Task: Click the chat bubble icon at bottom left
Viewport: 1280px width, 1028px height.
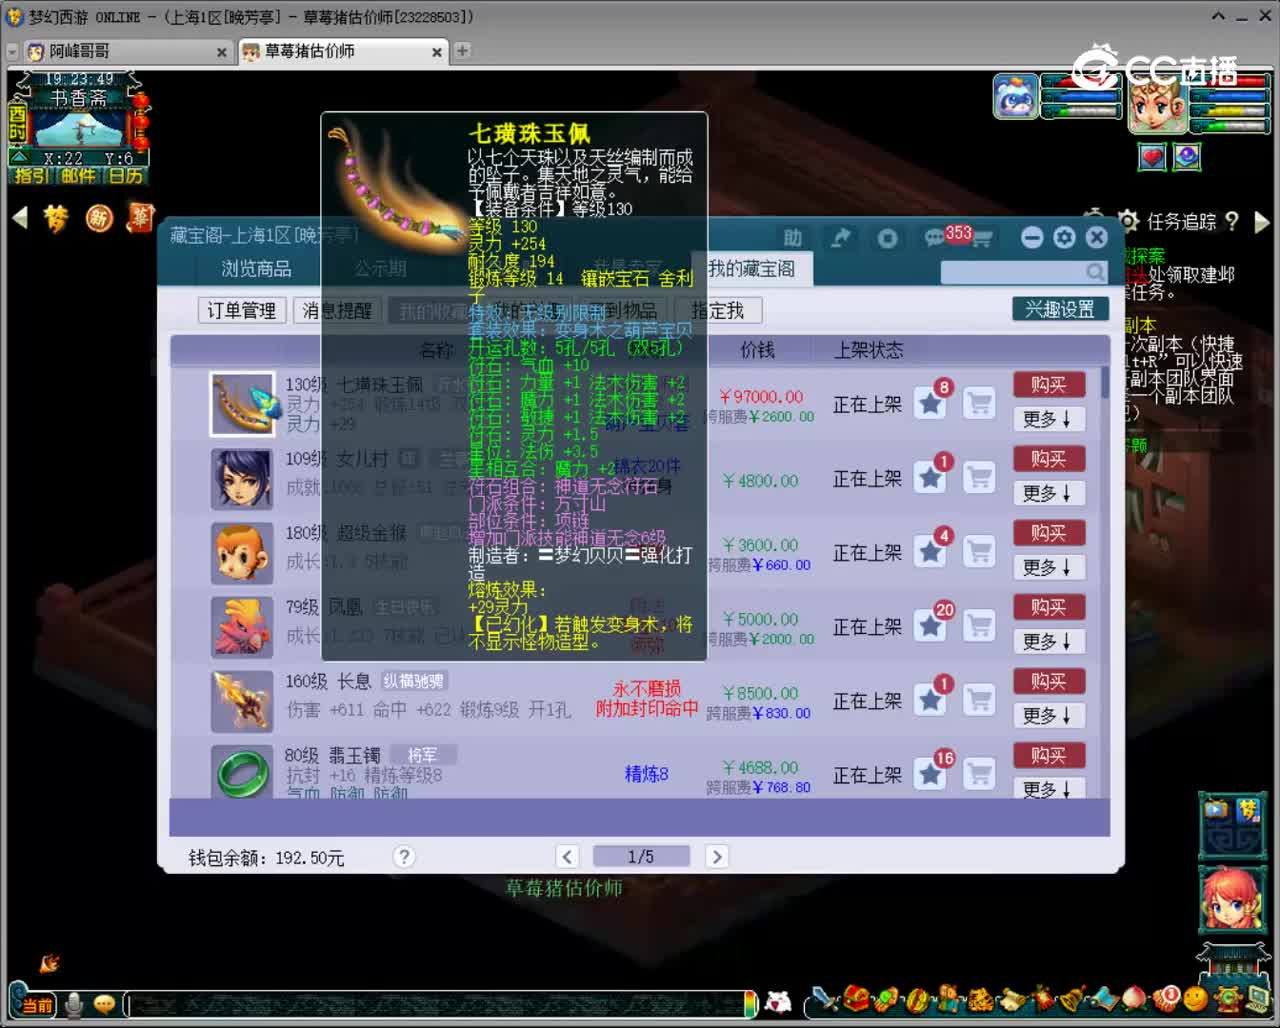Action: coord(104,1004)
